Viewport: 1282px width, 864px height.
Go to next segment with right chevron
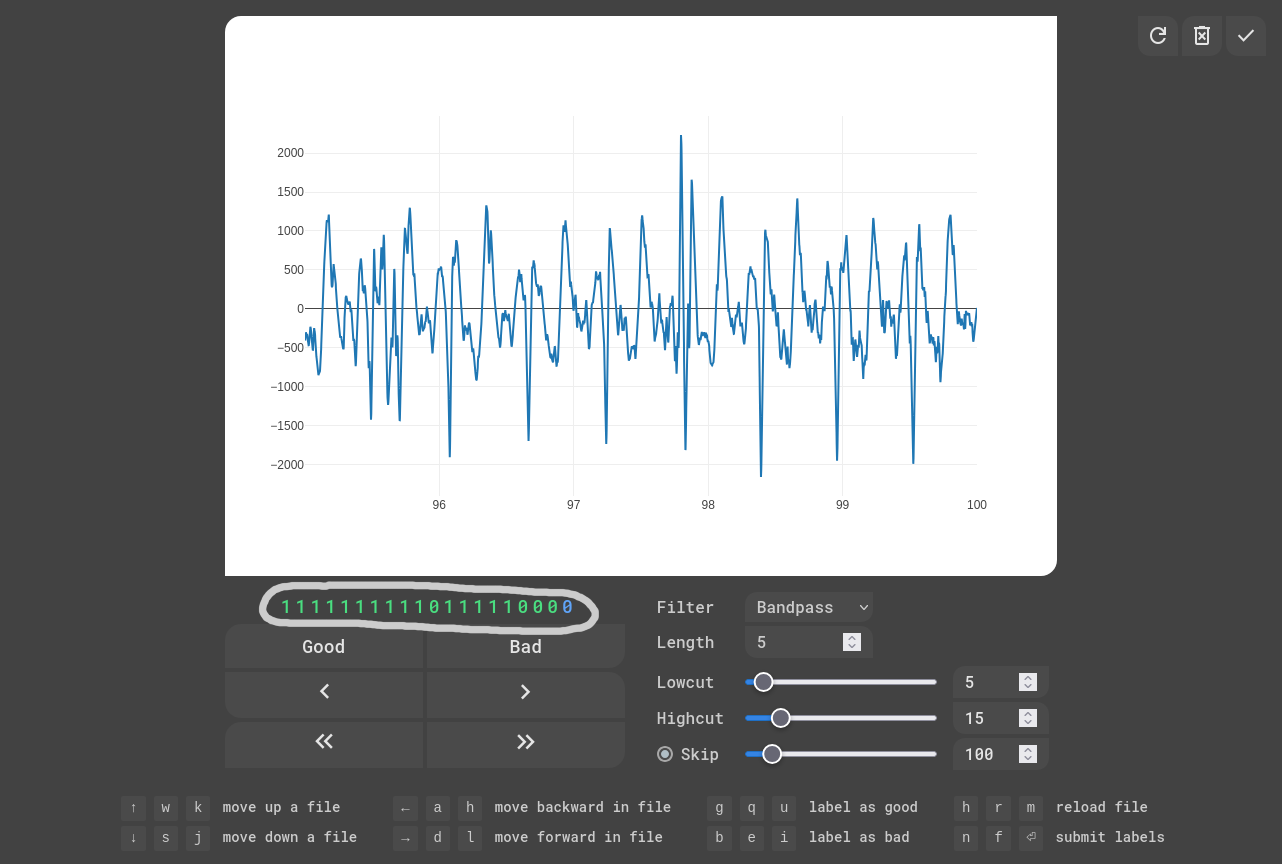526,692
